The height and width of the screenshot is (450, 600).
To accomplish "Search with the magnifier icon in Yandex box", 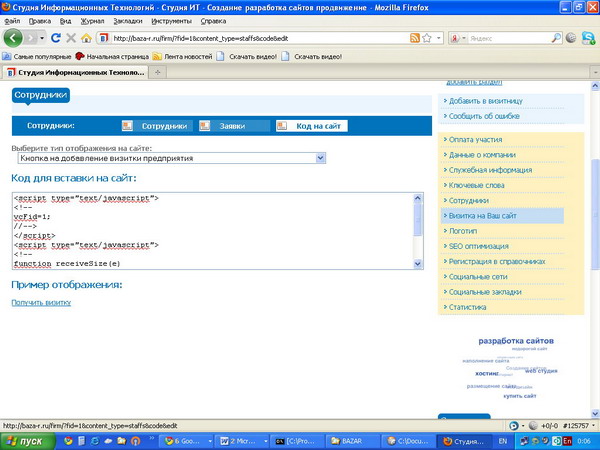I will point(556,38).
